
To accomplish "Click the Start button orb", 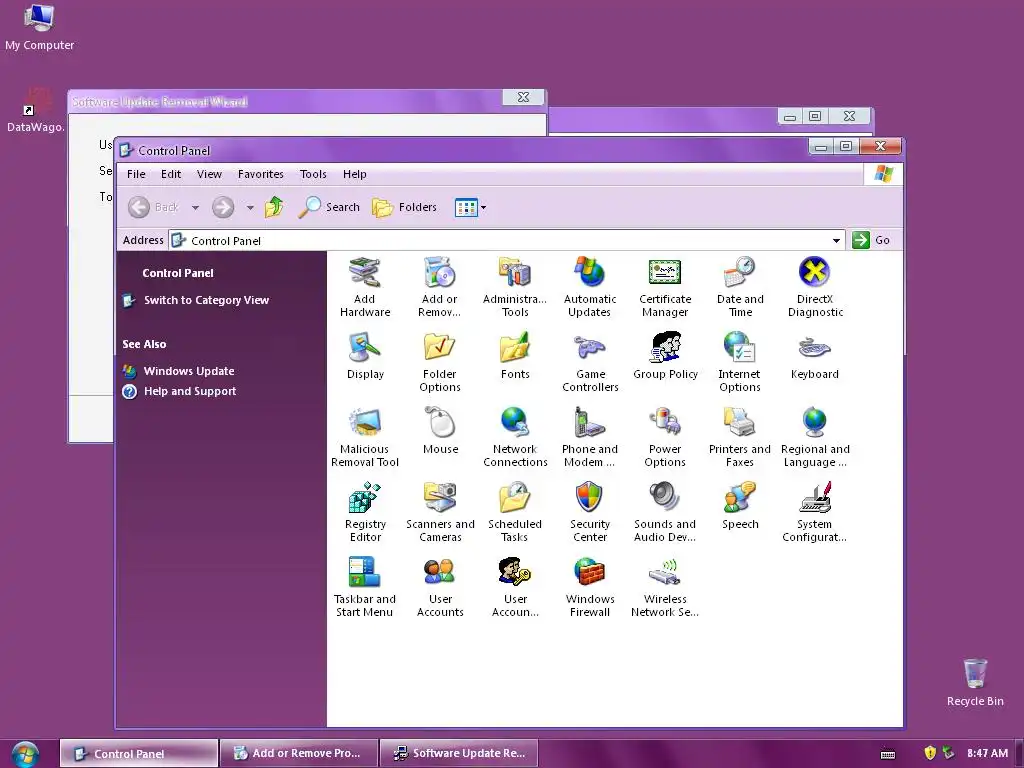I will pos(25,754).
